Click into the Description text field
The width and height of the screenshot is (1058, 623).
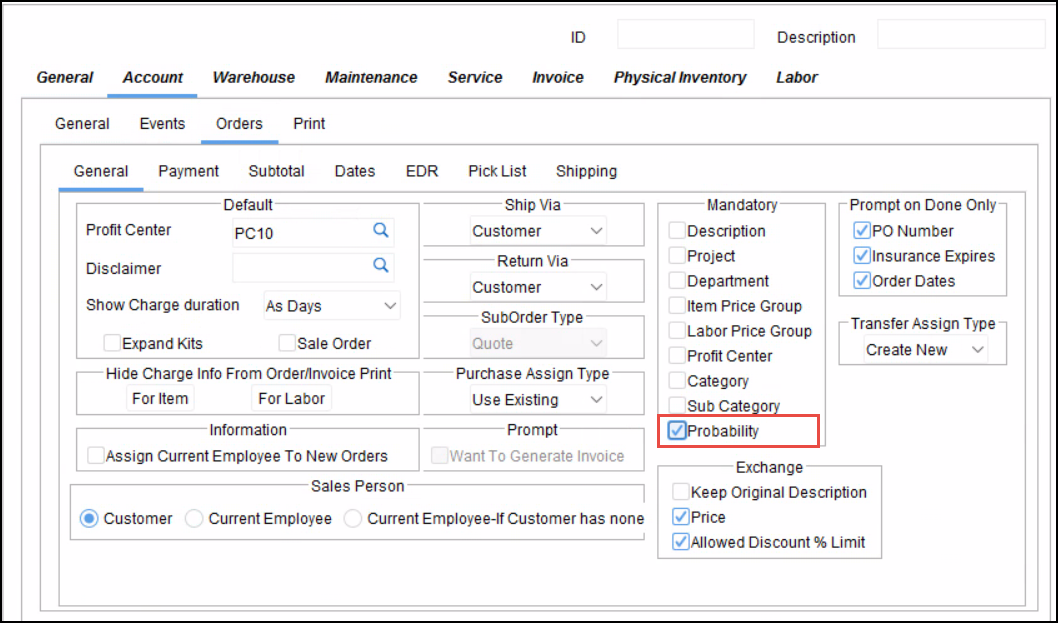[x=960, y=35]
